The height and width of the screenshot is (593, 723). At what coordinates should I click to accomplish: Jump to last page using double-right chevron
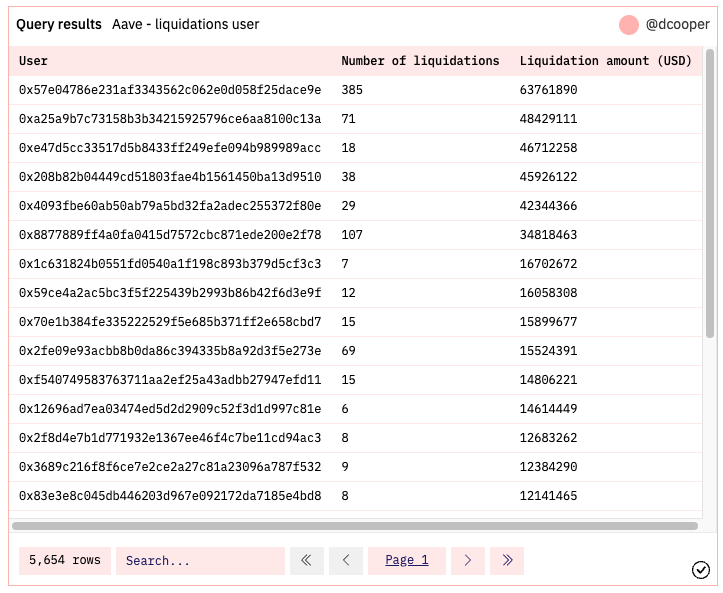pos(507,561)
